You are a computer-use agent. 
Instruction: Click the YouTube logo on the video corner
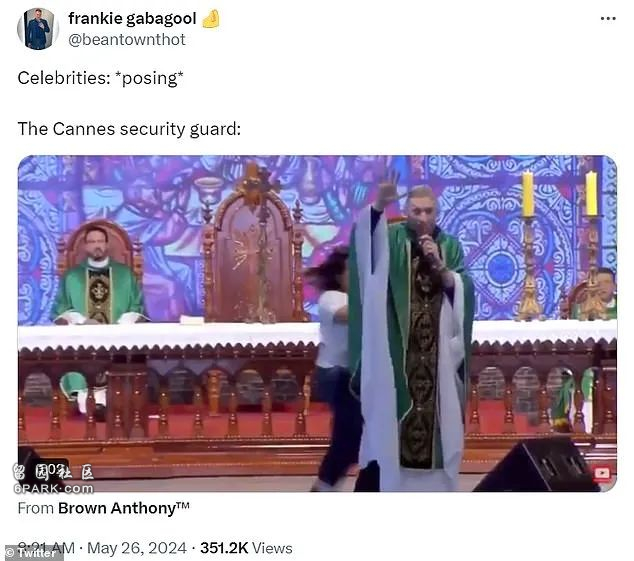[x=602, y=473]
